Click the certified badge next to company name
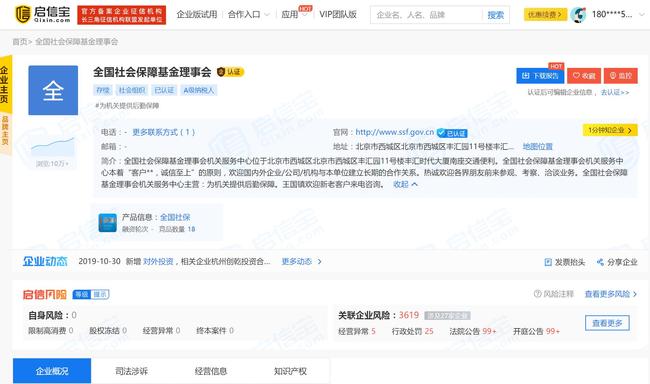650x384 pixels. 230,72
